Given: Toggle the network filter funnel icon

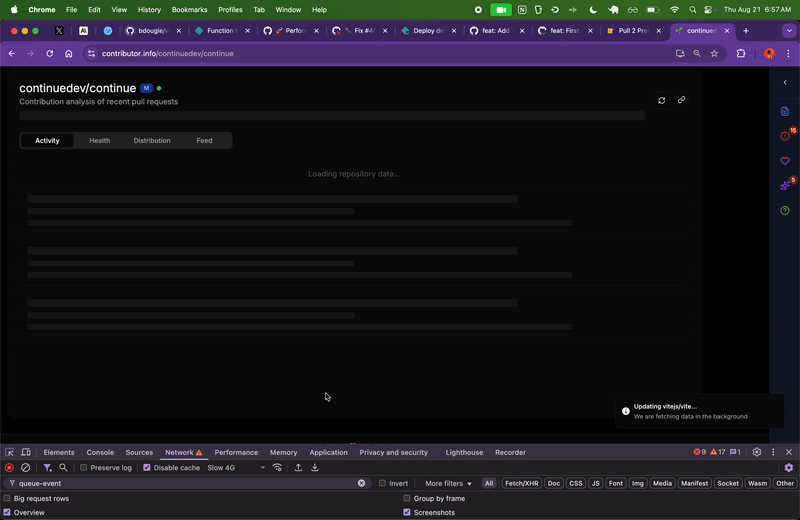Looking at the screenshot, I should click(47, 467).
